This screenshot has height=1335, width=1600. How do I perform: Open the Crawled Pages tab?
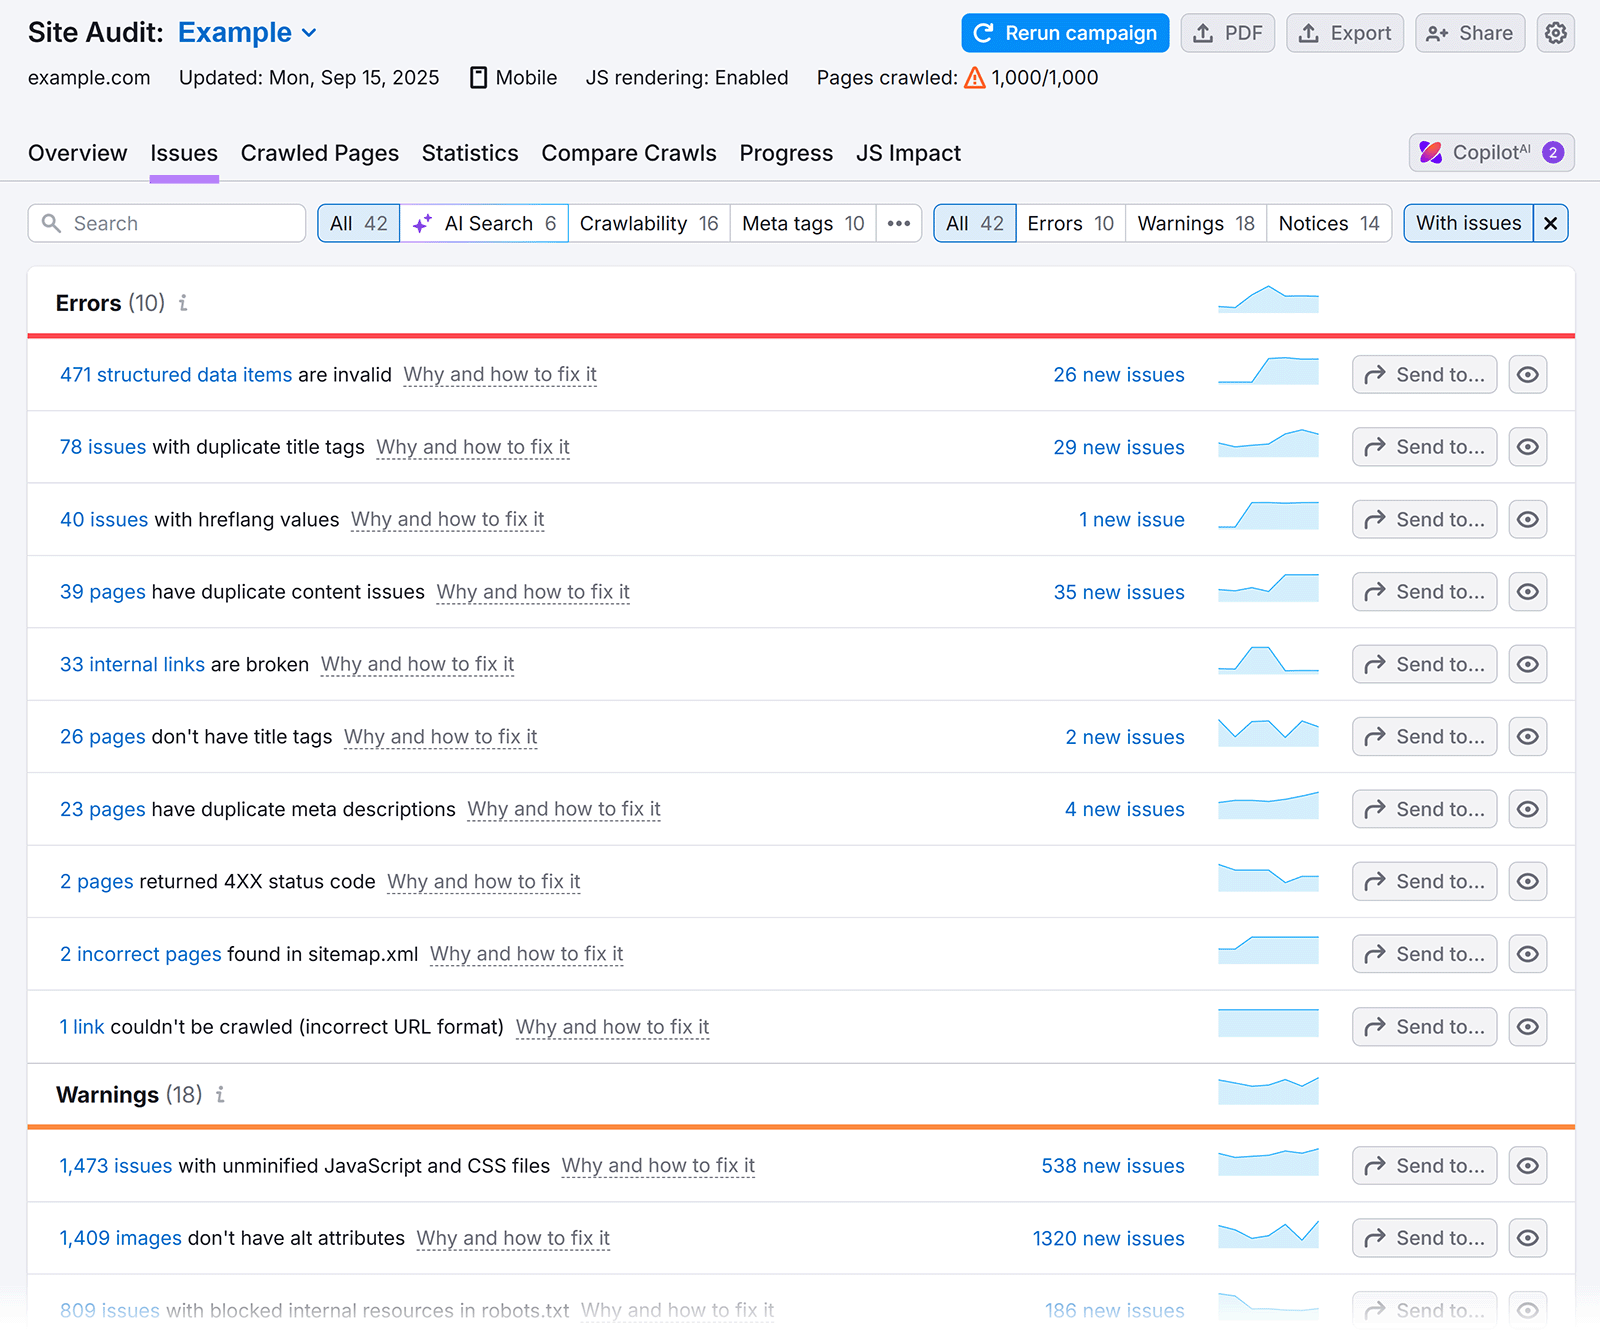pos(319,152)
